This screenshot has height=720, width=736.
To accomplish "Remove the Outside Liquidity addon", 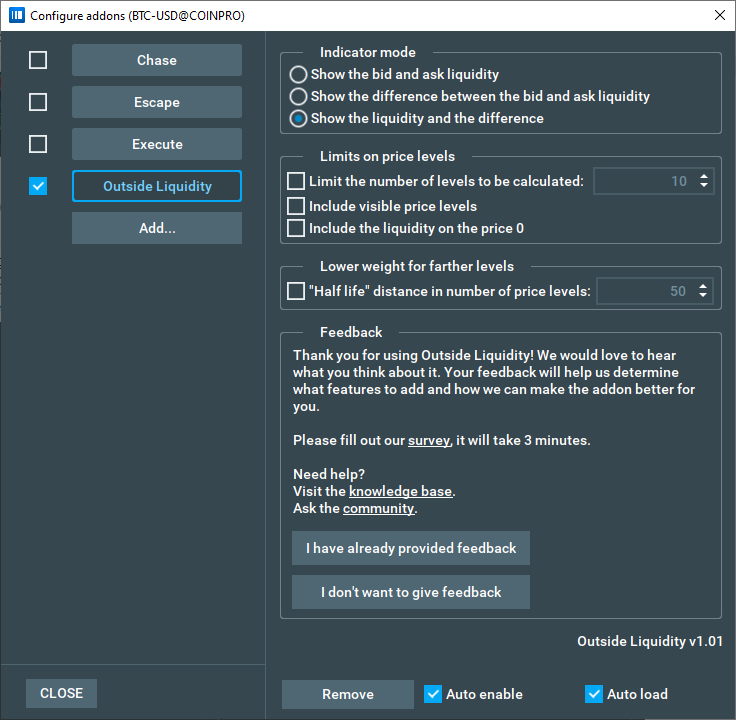I will (x=348, y=694).
